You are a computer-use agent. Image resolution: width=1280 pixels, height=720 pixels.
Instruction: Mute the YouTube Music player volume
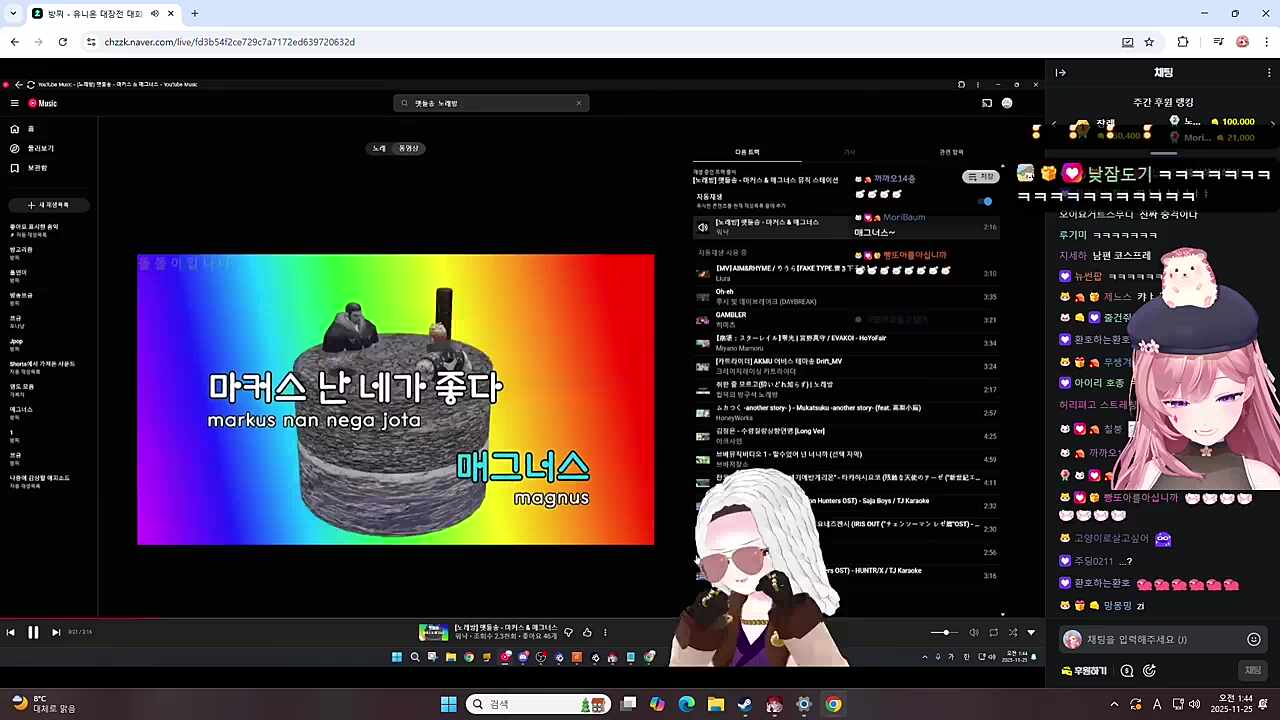974,632
